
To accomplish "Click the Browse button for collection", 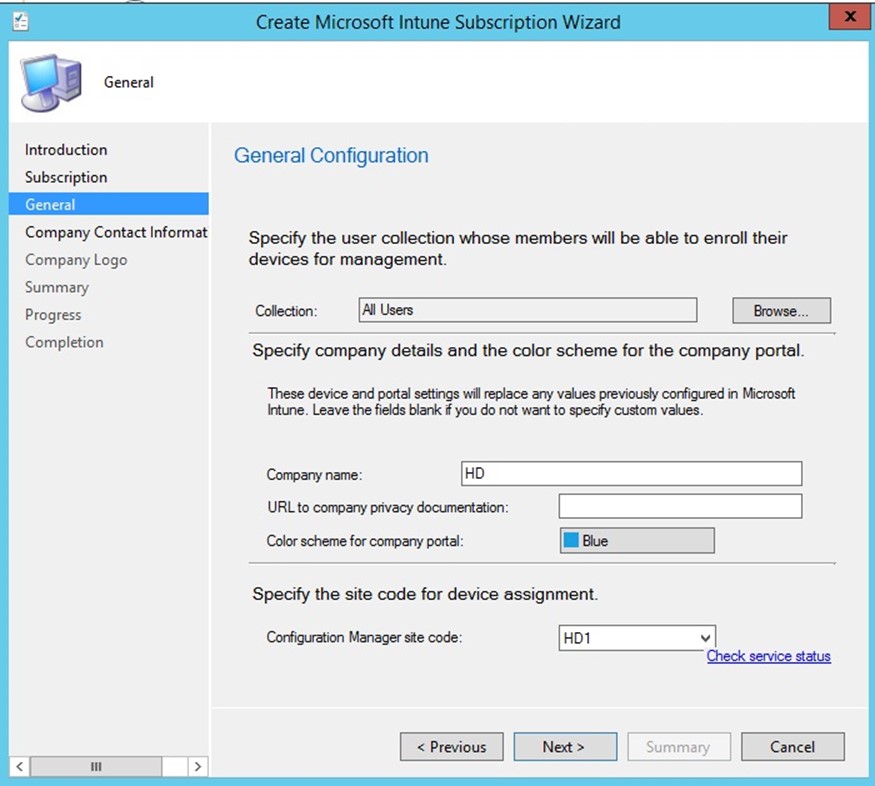I will 781,311.
